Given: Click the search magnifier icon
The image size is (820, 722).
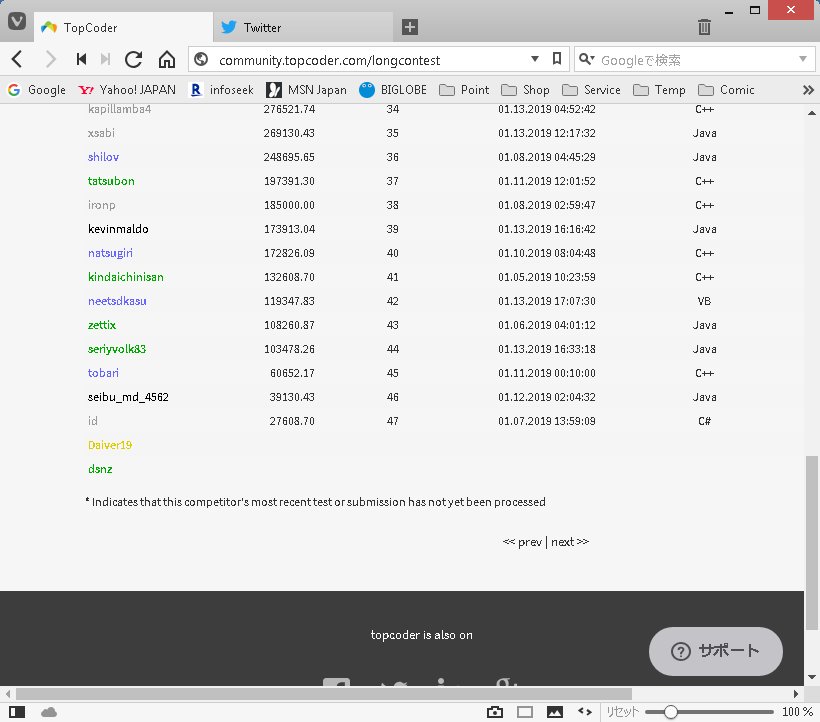Looking at the screenshot, I should pyautogui.click(x=586, y=59).
